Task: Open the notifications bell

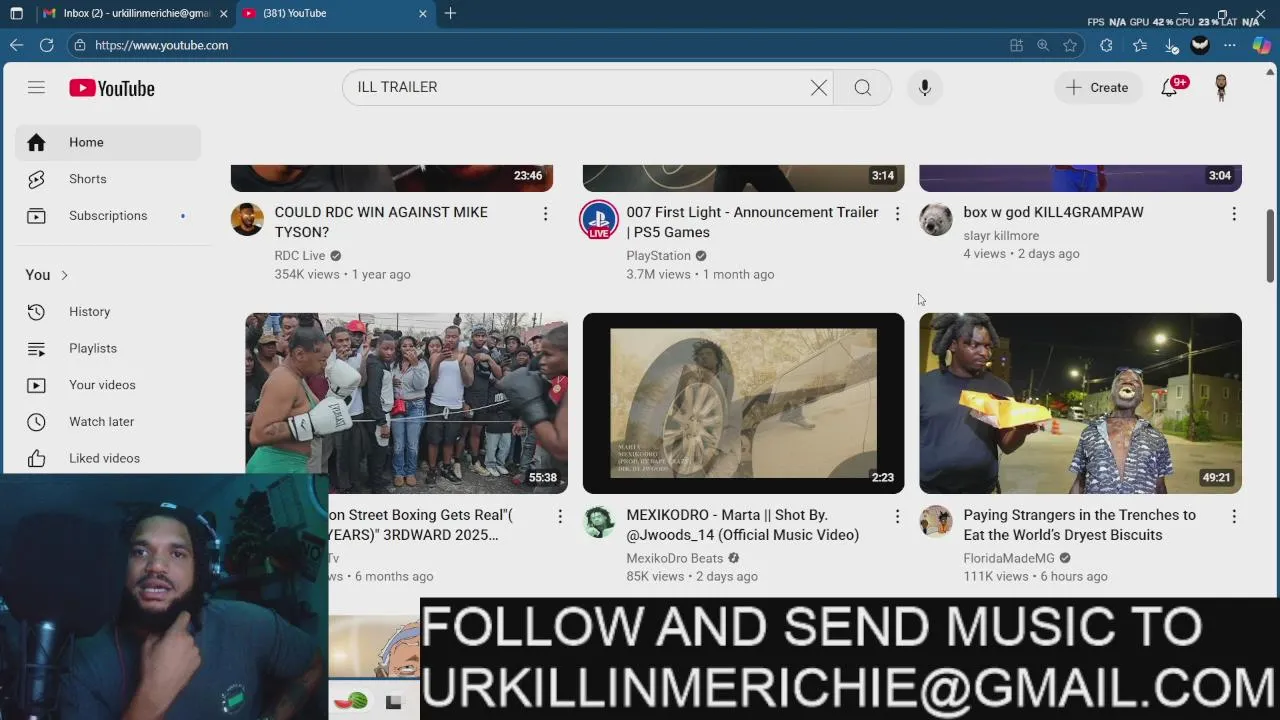Action: (x=1170, y=88)
